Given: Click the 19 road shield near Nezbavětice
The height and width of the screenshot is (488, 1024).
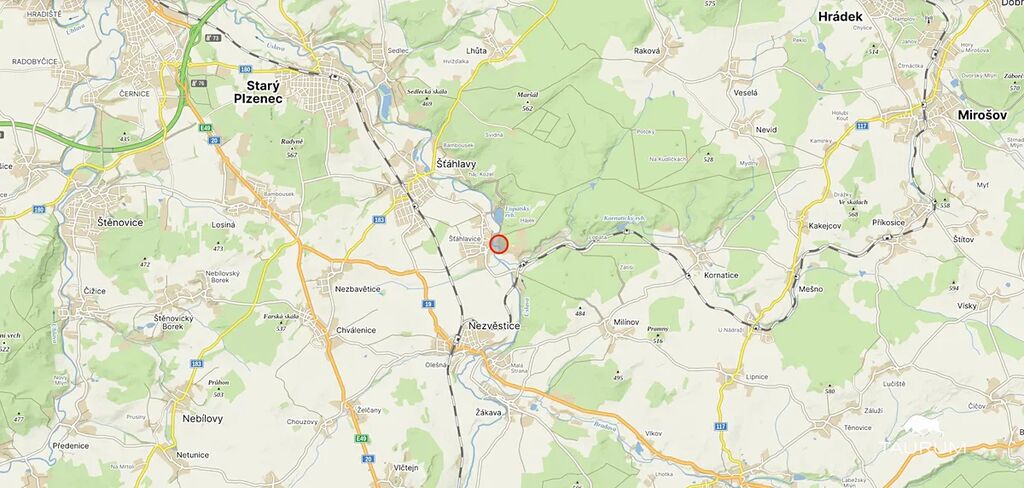Looking at the screenshot, I should (x=428, y=304).
